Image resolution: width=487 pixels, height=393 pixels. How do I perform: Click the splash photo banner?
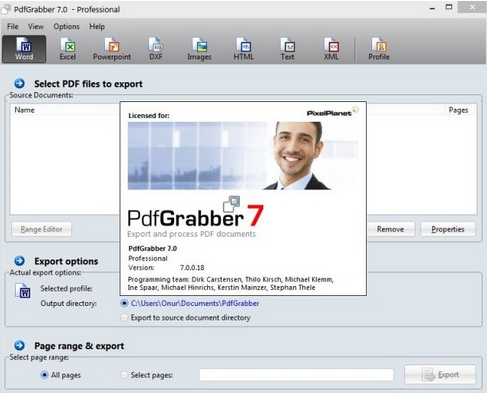(243, 156)
